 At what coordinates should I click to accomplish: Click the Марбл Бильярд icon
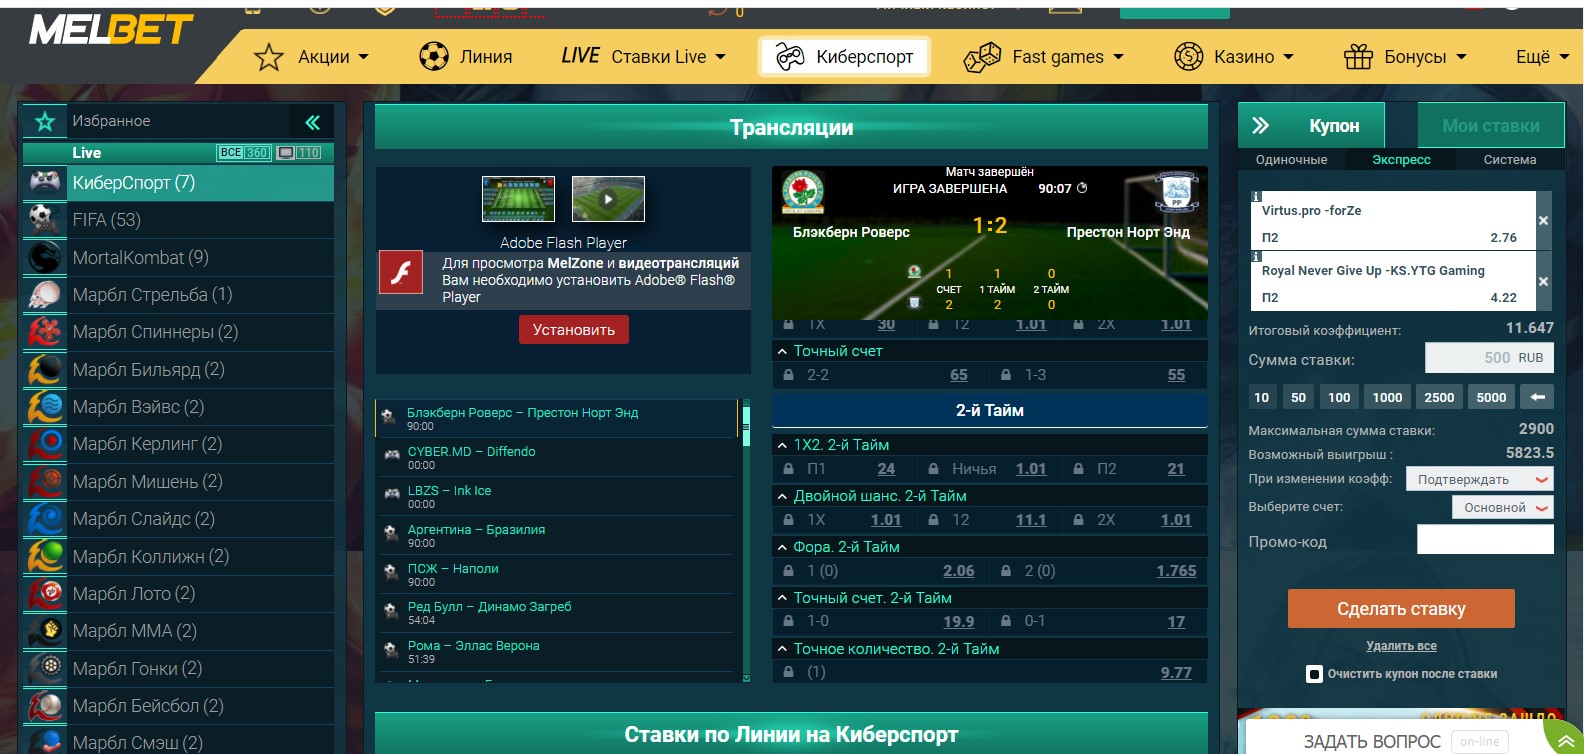[43, 369]
